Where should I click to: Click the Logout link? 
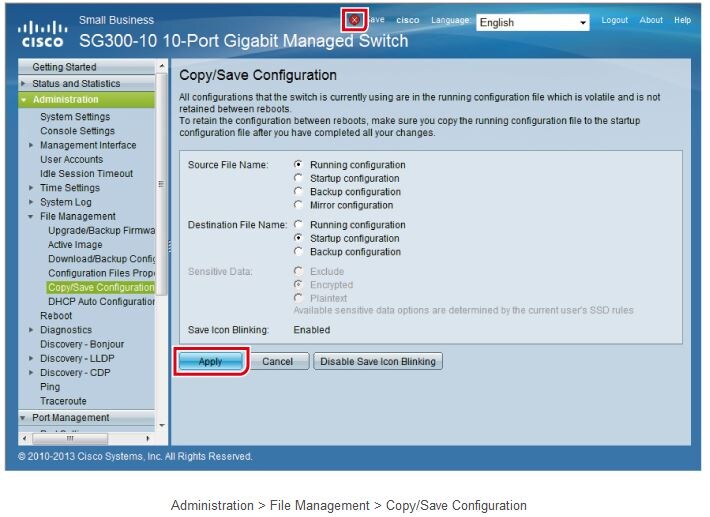point(614,20)
